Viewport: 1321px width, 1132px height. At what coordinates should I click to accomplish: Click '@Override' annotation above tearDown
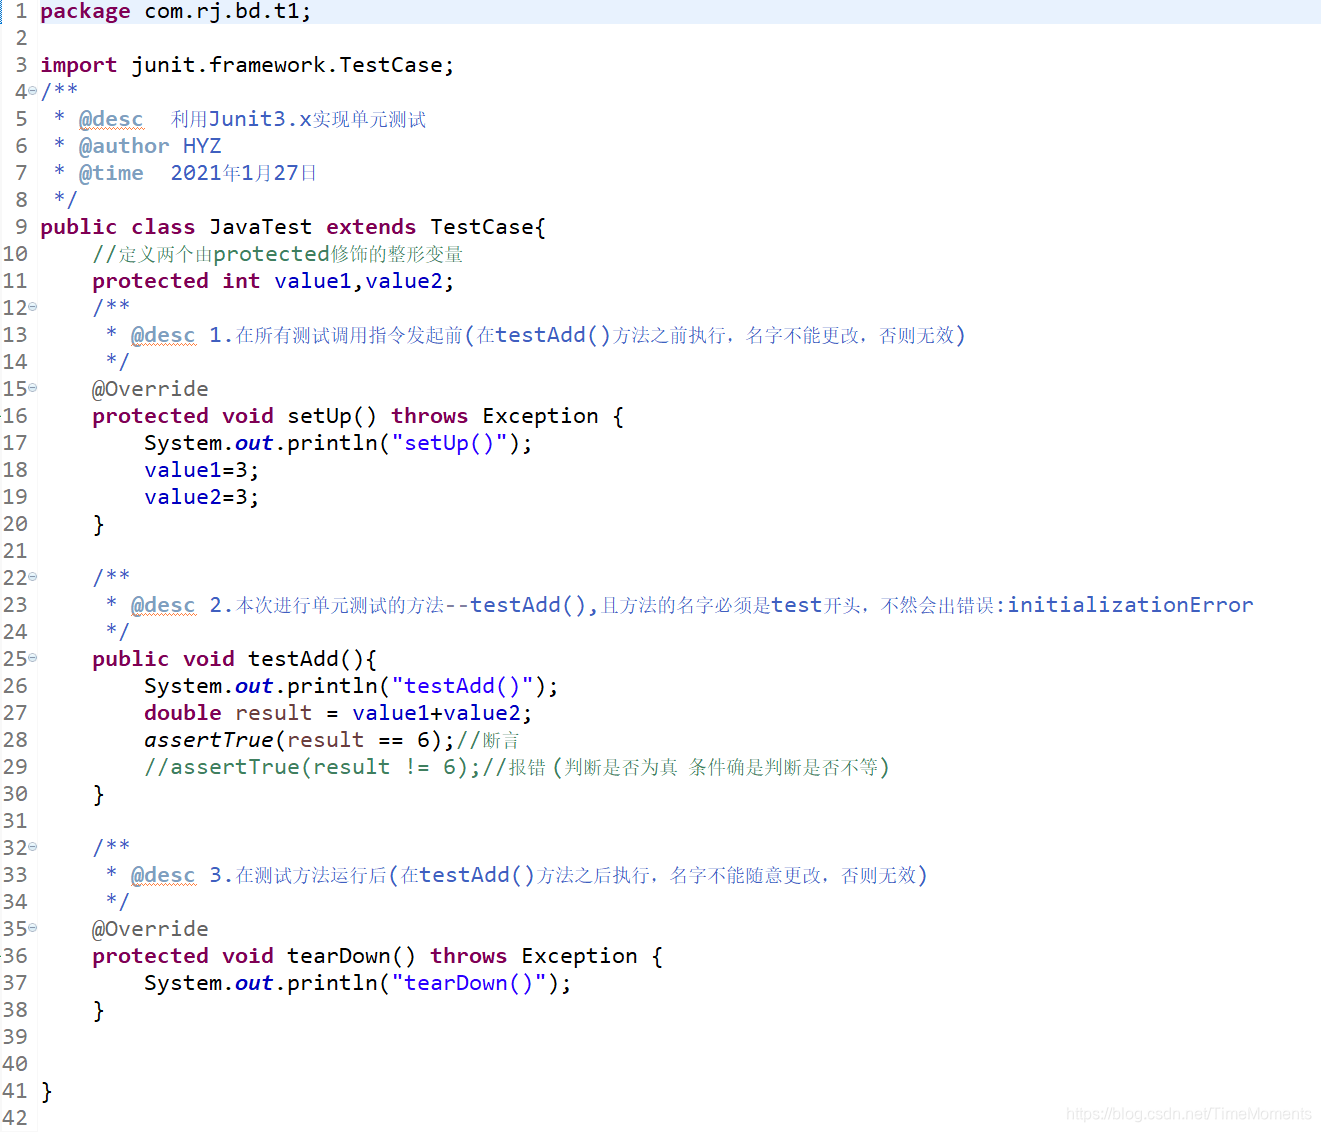(150, 929)
